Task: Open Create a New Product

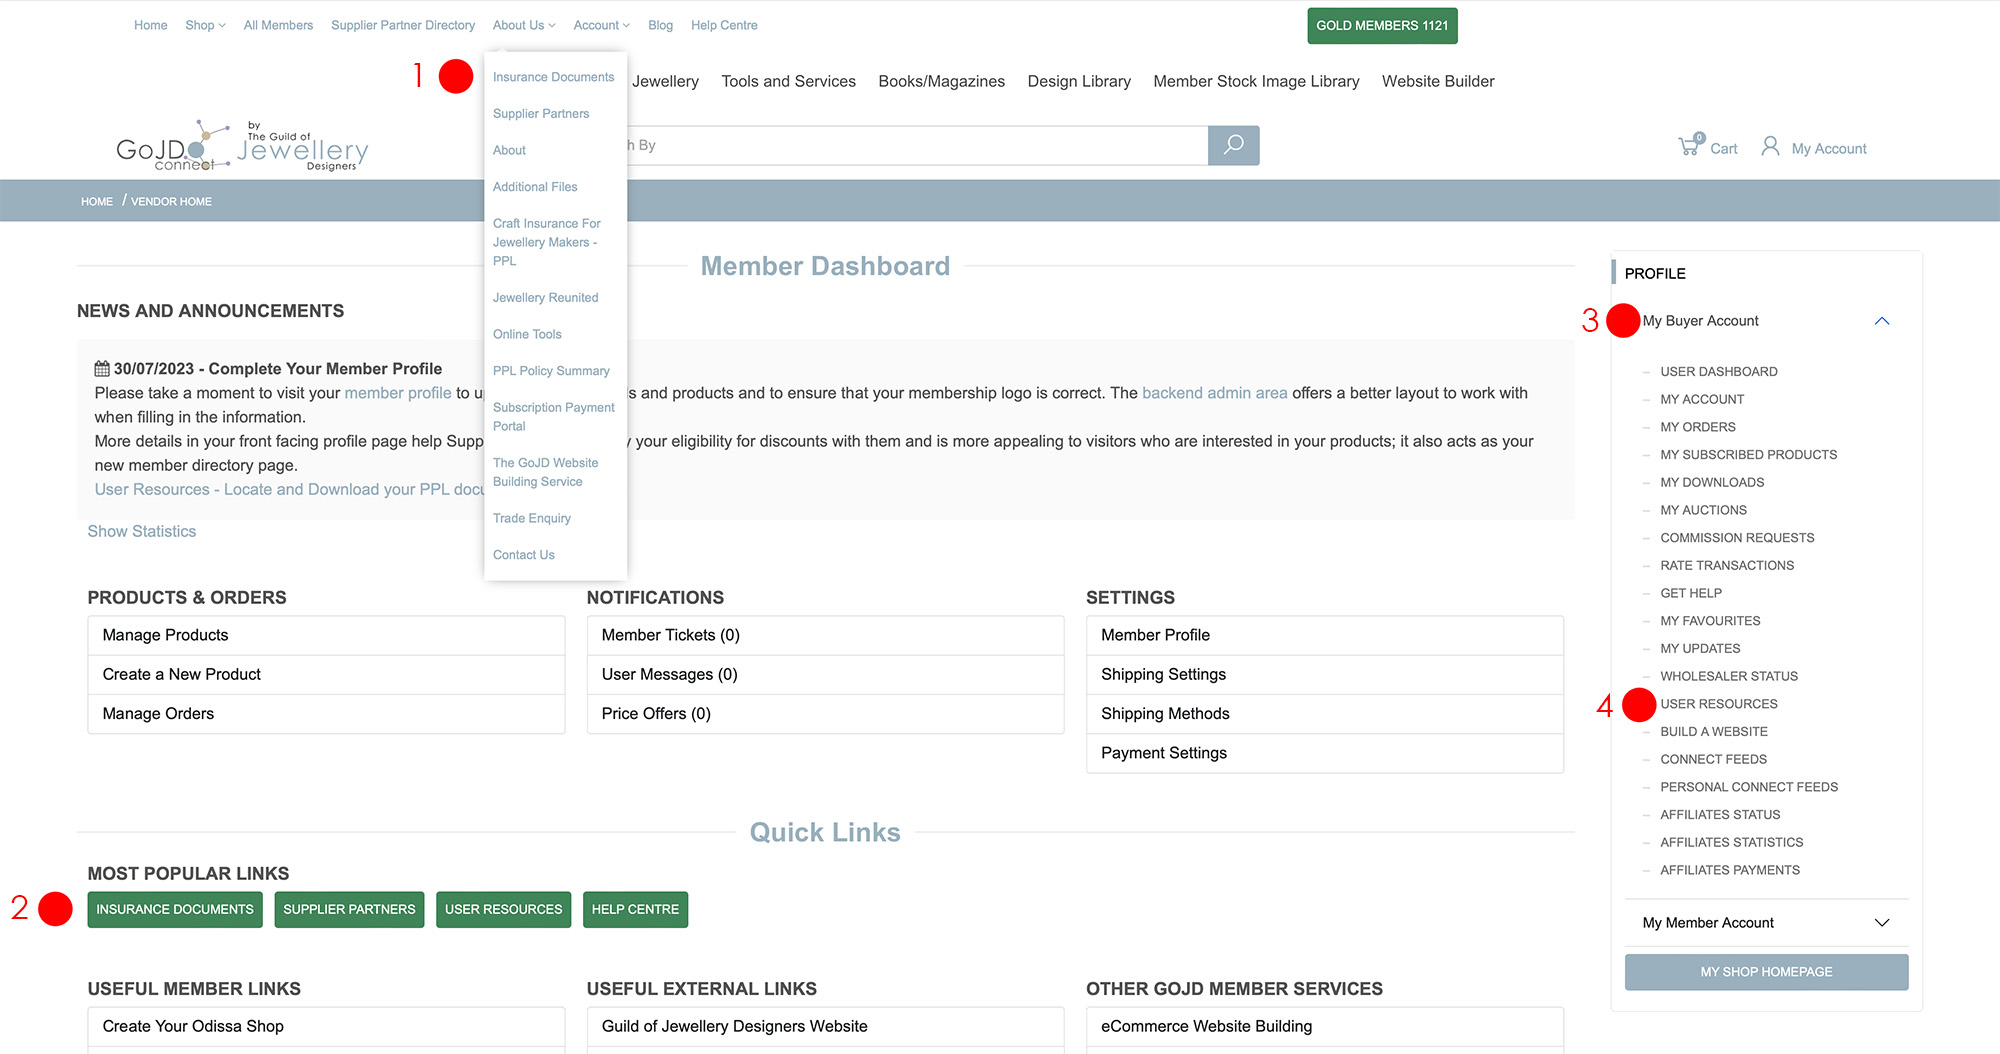Action: (x=326, y=674)
